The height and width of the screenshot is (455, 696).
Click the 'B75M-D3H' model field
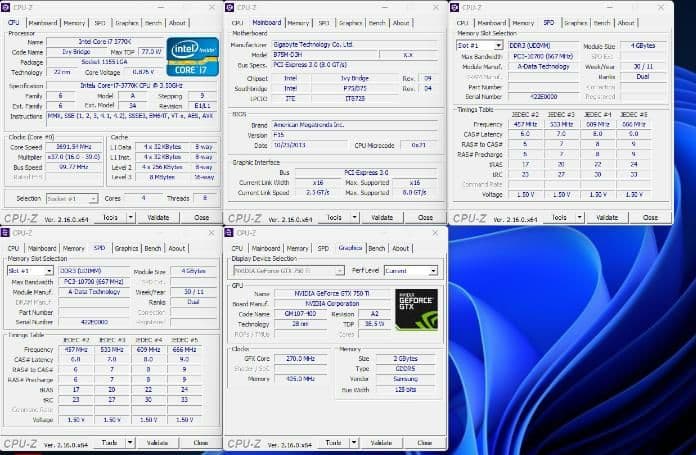pos(324,55)
